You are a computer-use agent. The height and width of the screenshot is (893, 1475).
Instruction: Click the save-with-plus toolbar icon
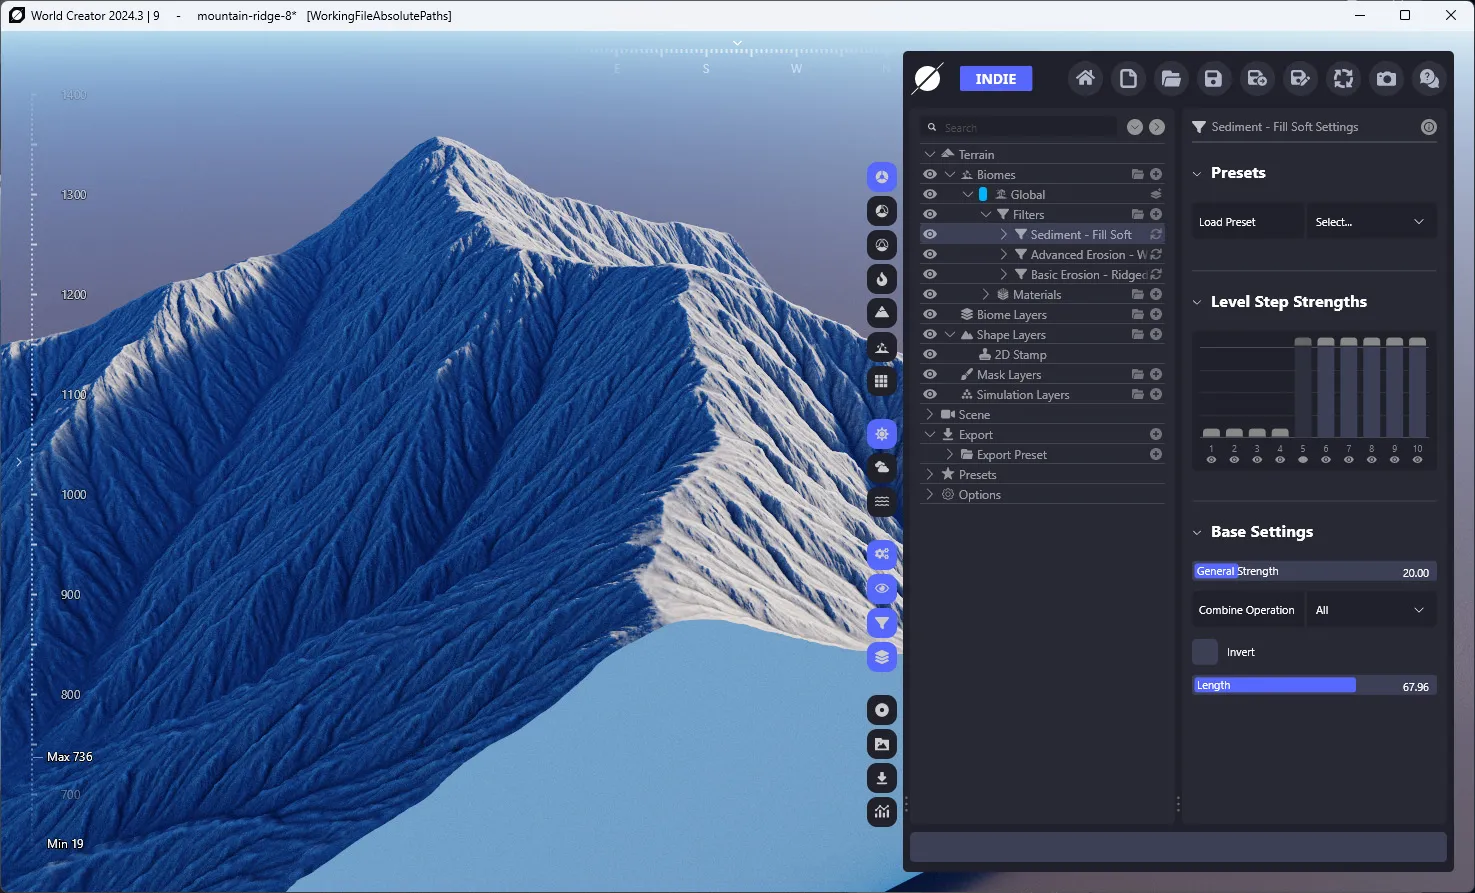(x=1257, y=79)
